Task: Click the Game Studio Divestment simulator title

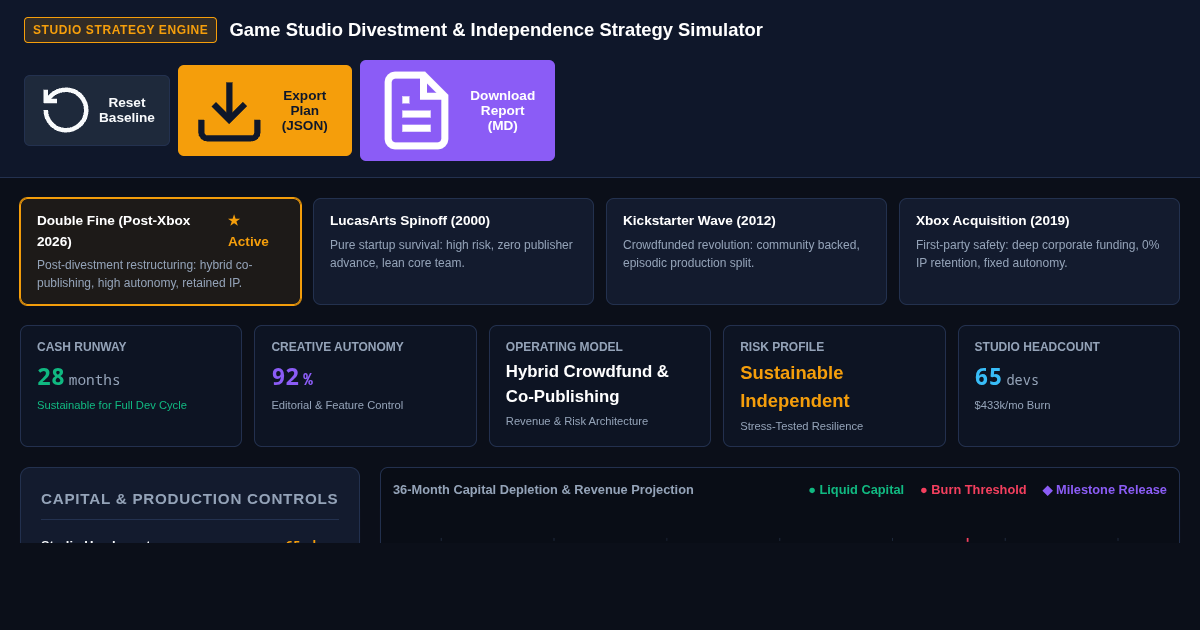Action: (x=496, y=30)
